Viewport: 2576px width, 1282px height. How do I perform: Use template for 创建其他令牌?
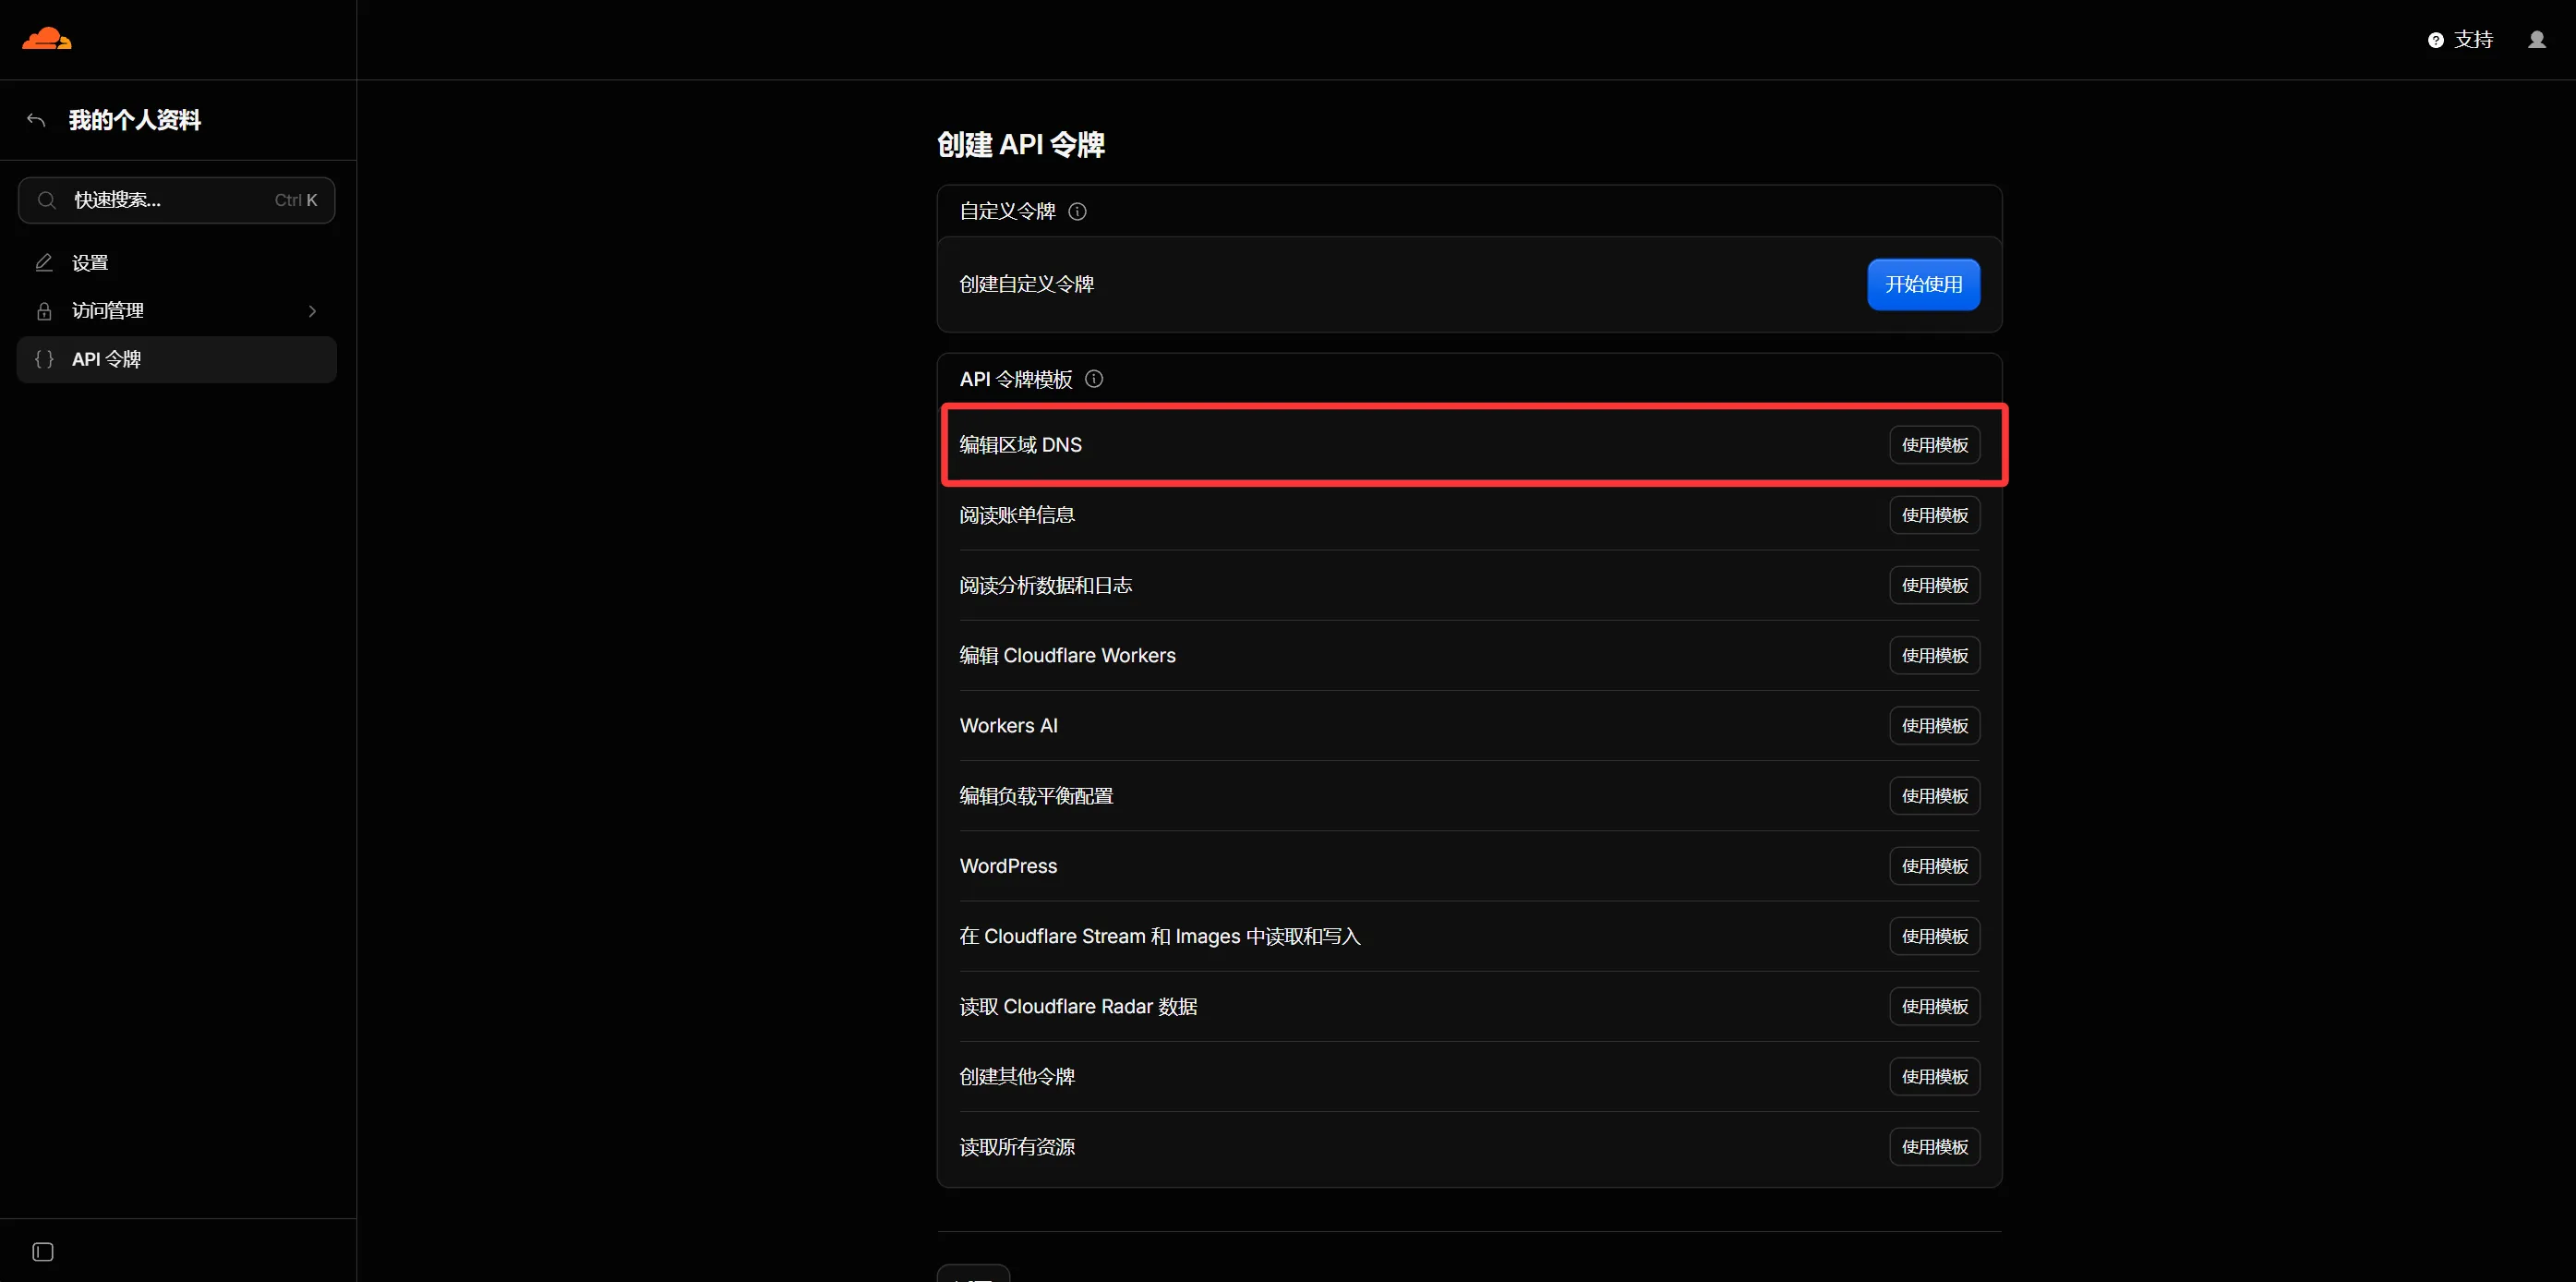(x=1934, y=1077)
